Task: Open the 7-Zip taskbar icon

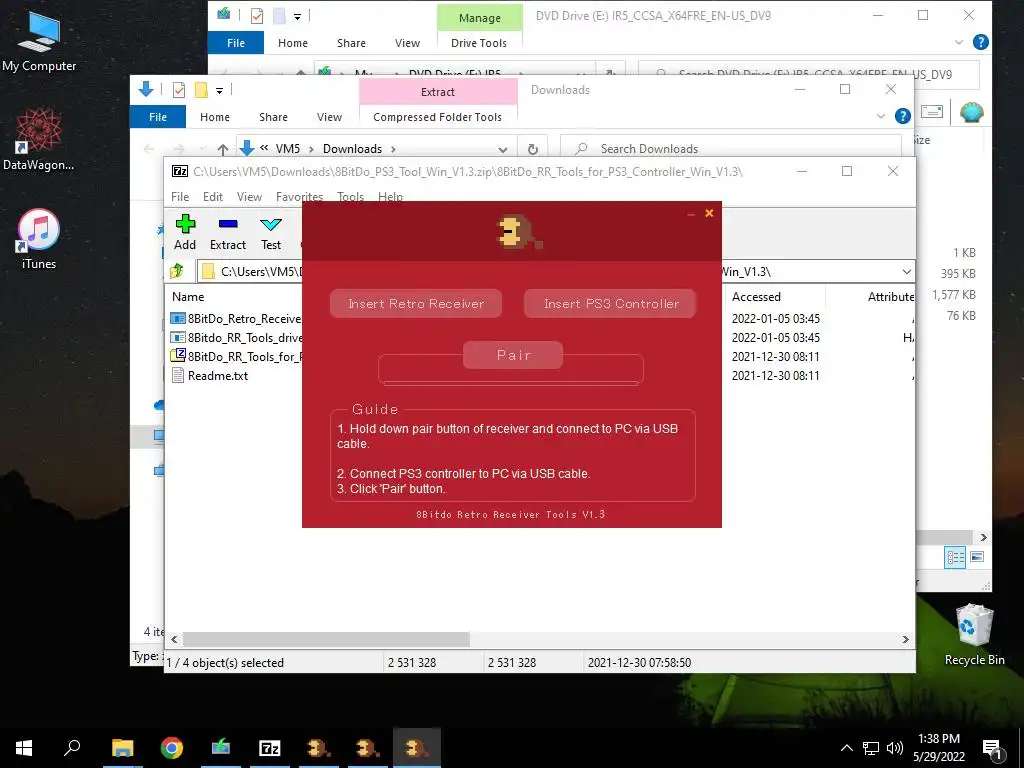Action: [270, 748]
